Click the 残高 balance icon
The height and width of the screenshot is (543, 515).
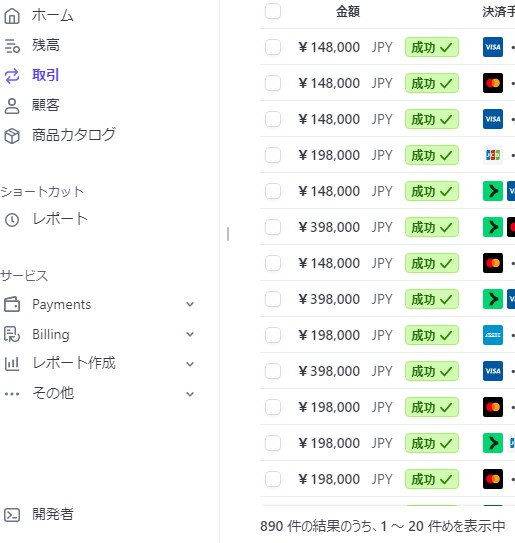(12, 46)
